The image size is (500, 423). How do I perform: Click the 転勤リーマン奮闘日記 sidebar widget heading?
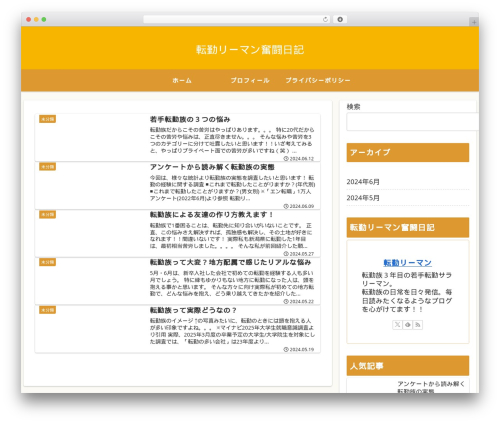pos(408,228)
